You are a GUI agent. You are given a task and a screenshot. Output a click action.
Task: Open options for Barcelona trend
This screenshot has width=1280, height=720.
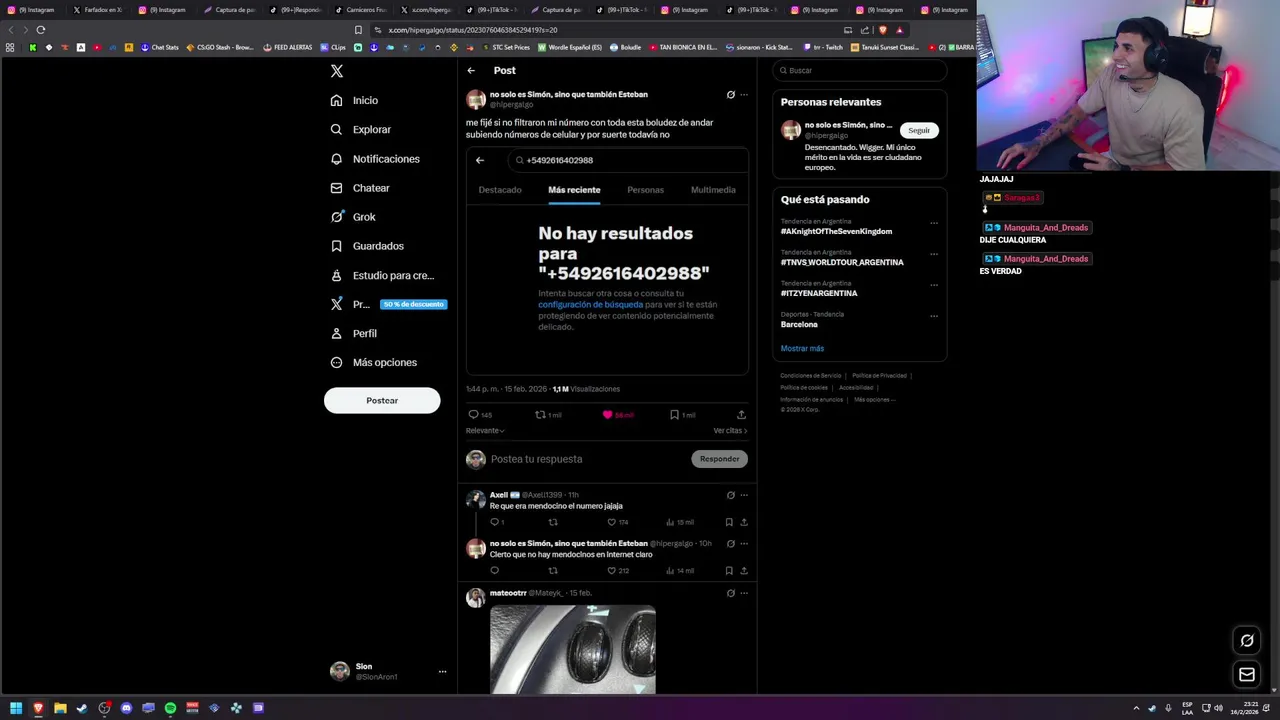[934, 316]
